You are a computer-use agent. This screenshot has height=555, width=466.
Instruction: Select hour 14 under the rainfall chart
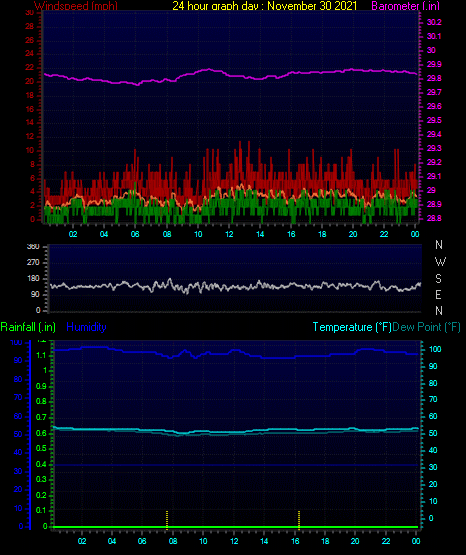tap(264, 541)
